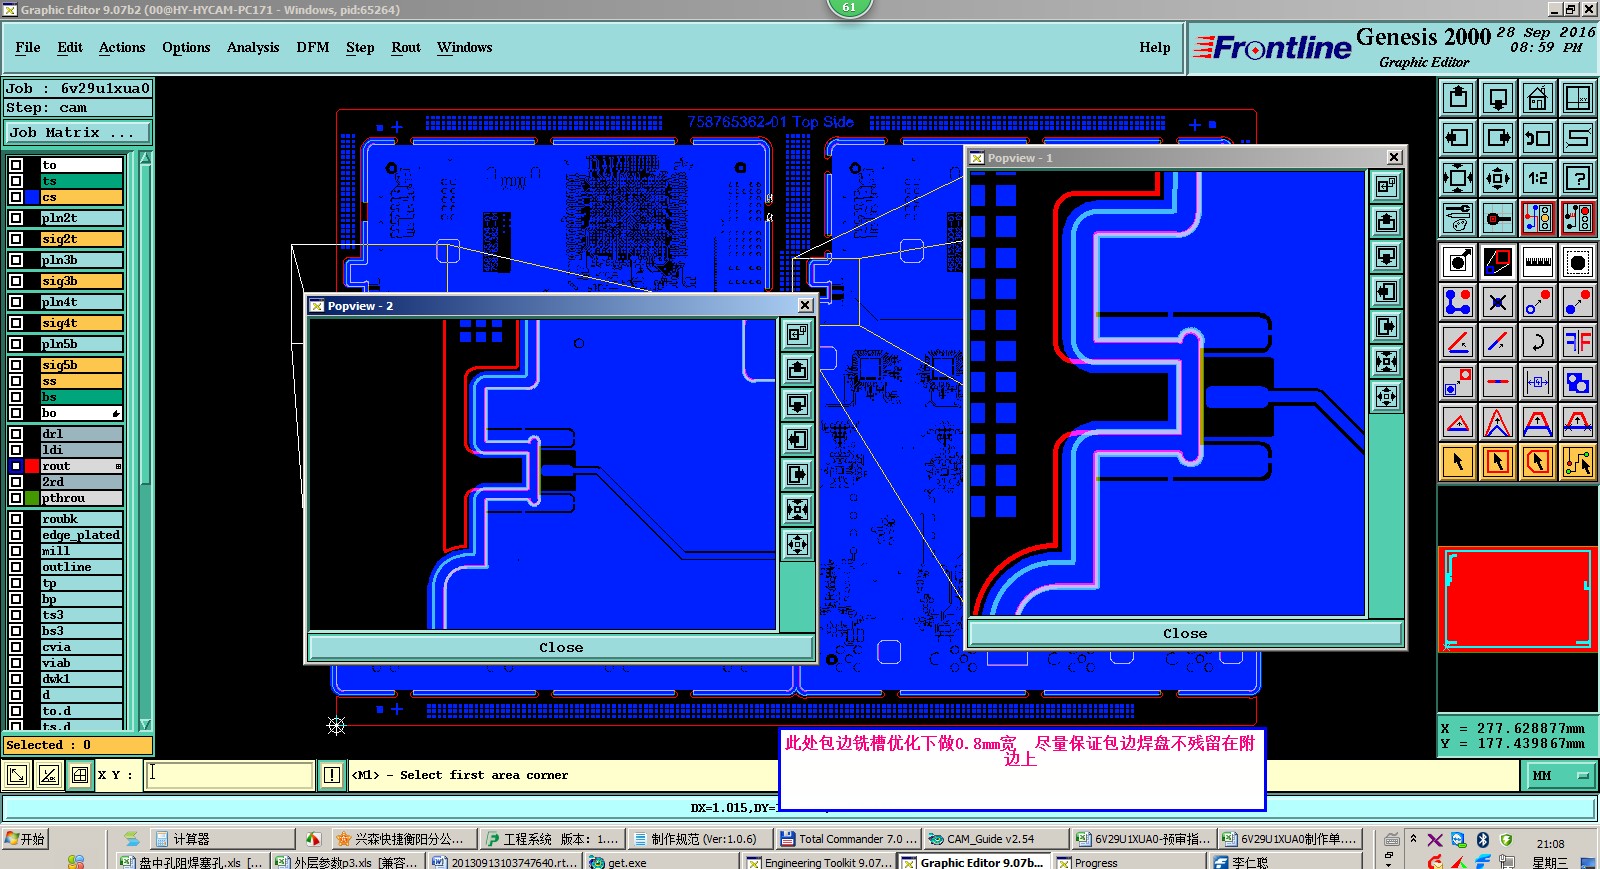Toggle checkbox for layer pln2t
The image size is (1600, 869).
(x=16, y=218)
